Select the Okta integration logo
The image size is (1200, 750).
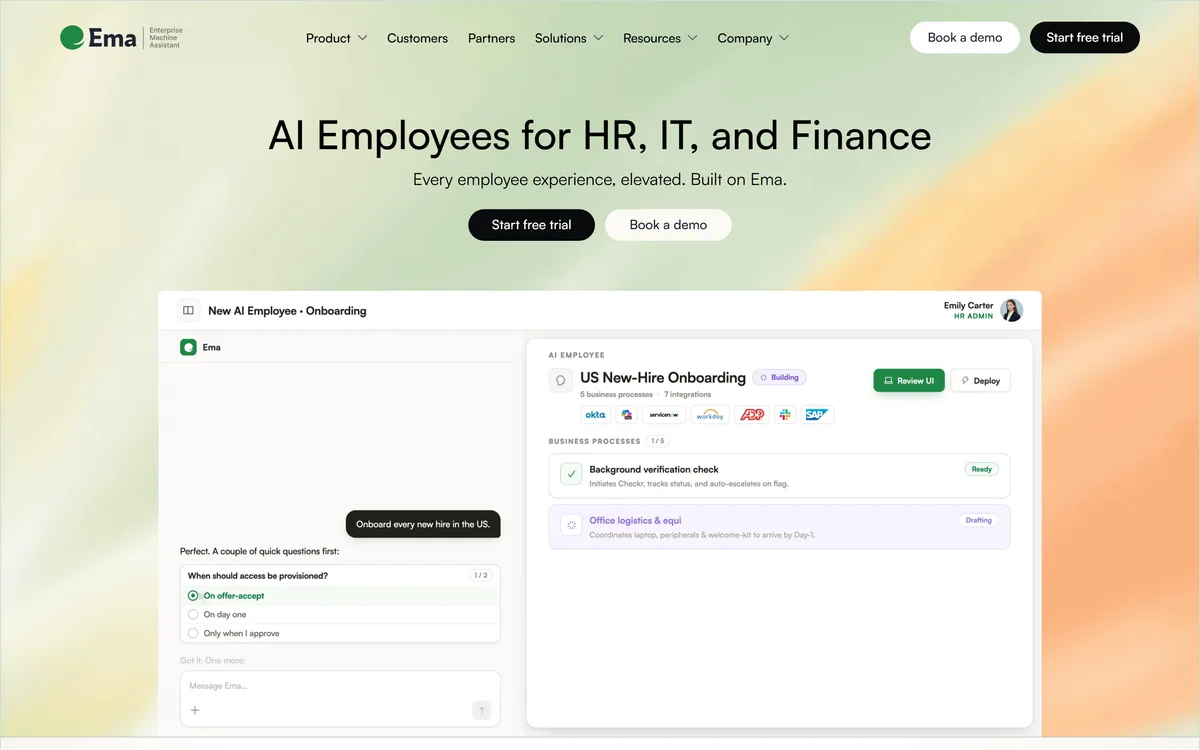point(596,414)
